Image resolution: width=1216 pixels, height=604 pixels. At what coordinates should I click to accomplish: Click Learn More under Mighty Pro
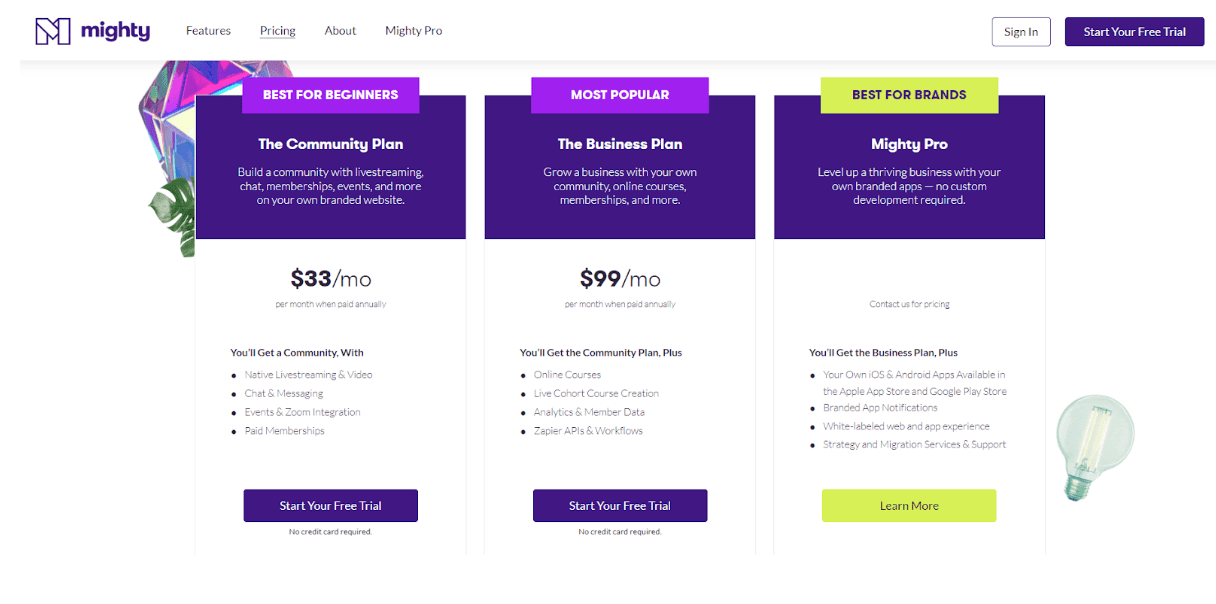(908, 505)
